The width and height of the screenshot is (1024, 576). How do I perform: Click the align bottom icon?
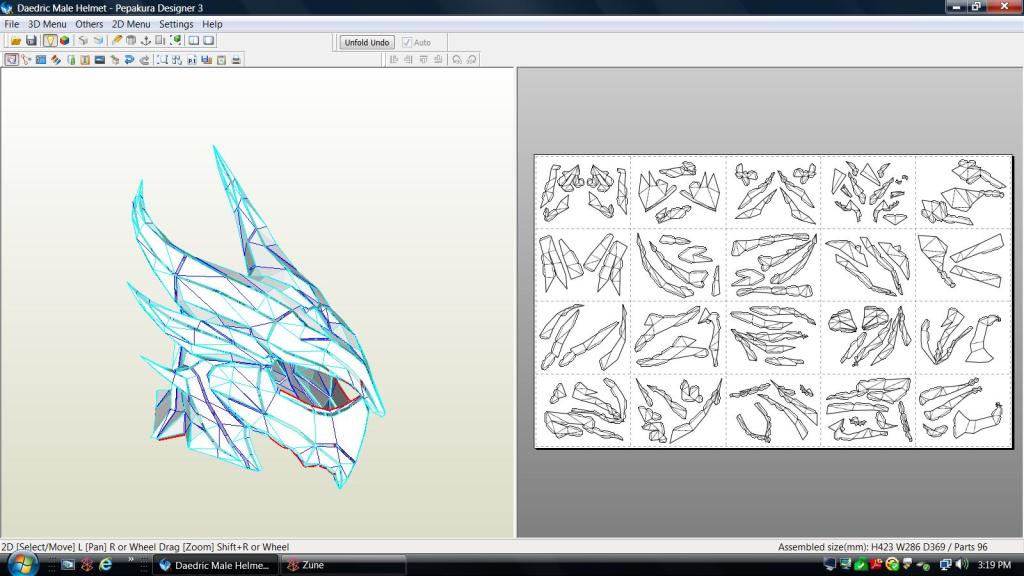(438, 59)
